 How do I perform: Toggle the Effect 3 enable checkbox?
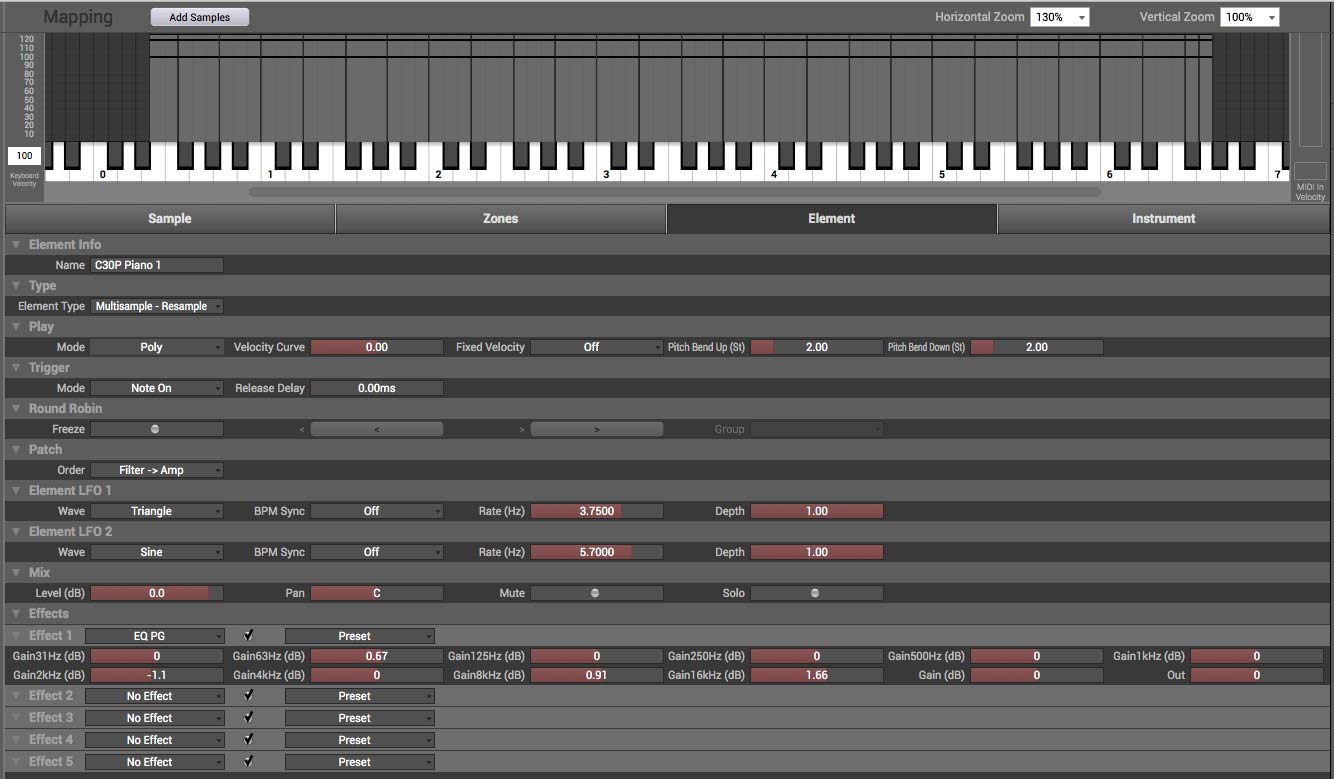click(x=249, y=717)
